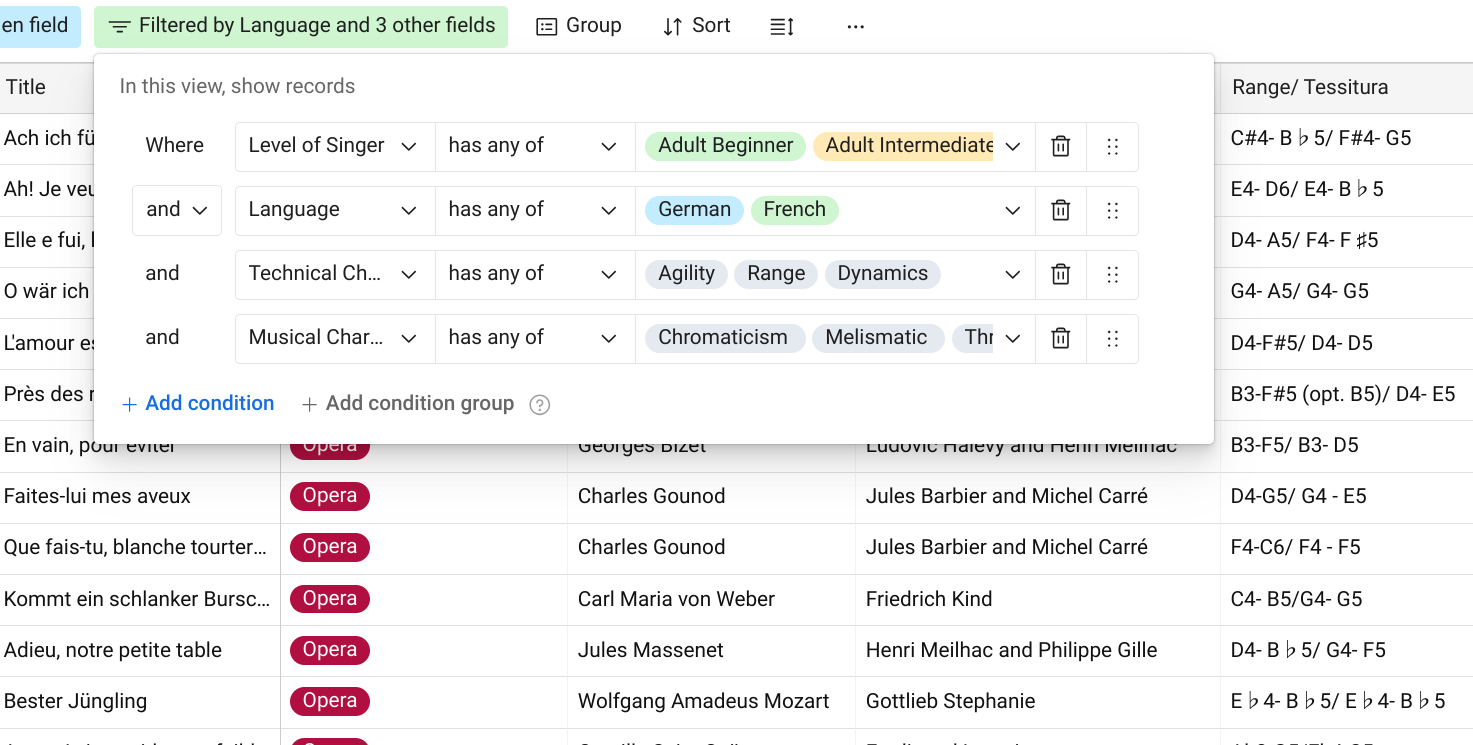Screen dimensions: 1473x745
Task: Delete the Level of Singer filter condition
Action: (x=1061, y=147)
